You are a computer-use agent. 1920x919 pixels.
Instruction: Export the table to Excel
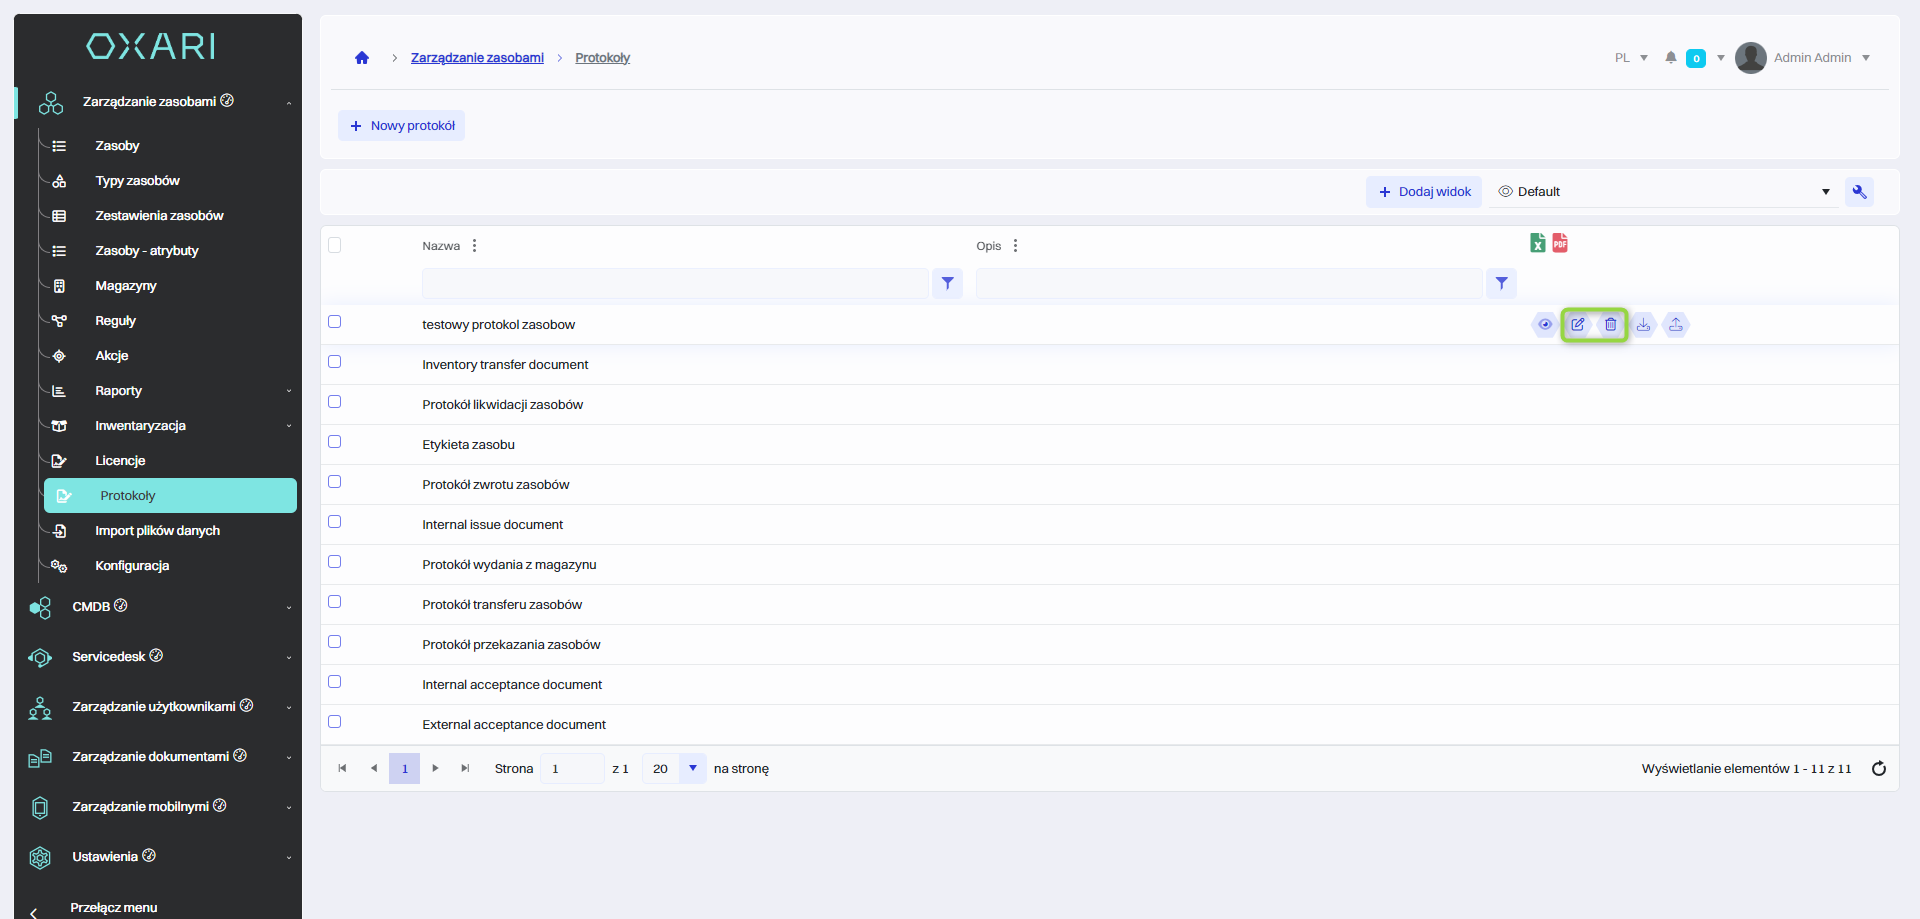click(1537, 243)
